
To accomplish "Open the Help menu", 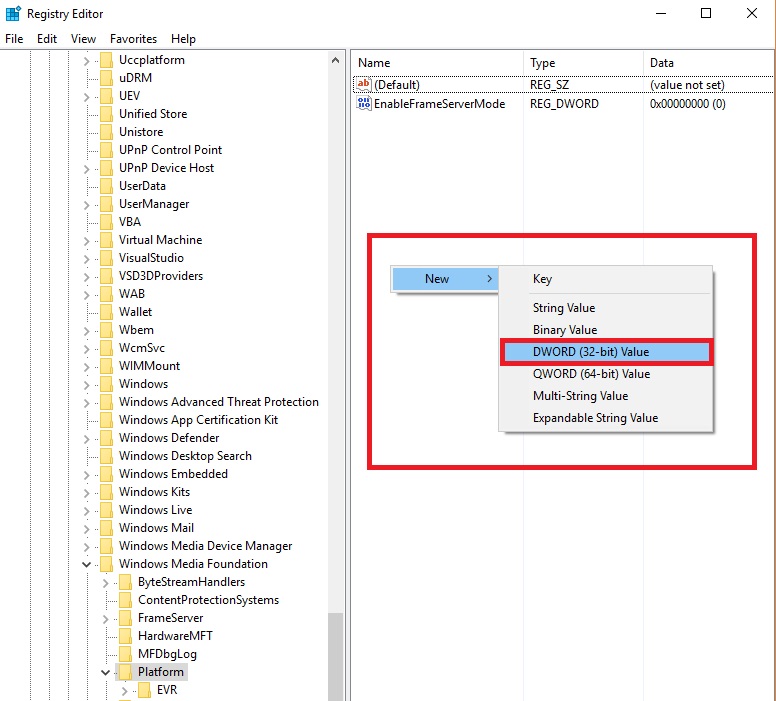I will (183, 39).
